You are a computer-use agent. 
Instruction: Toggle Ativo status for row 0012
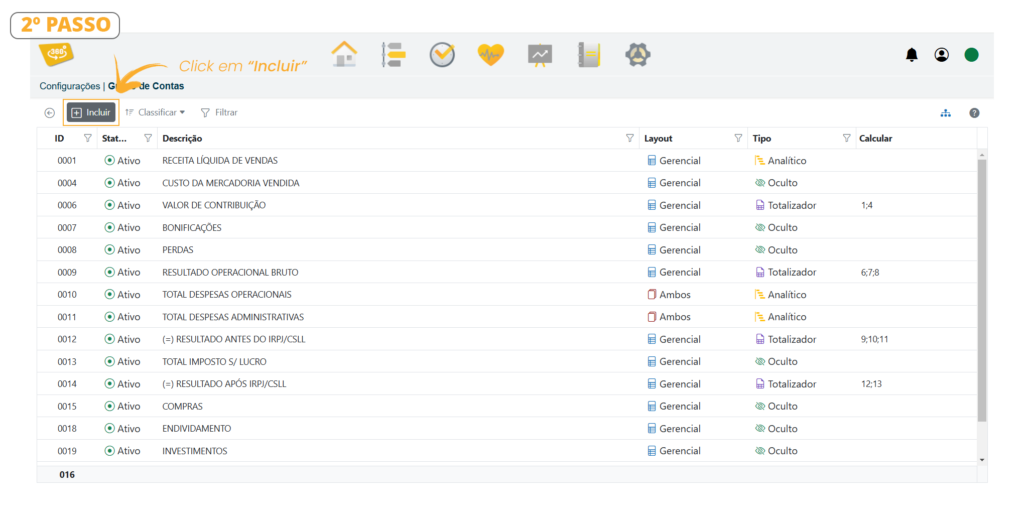tap(110, 340)
